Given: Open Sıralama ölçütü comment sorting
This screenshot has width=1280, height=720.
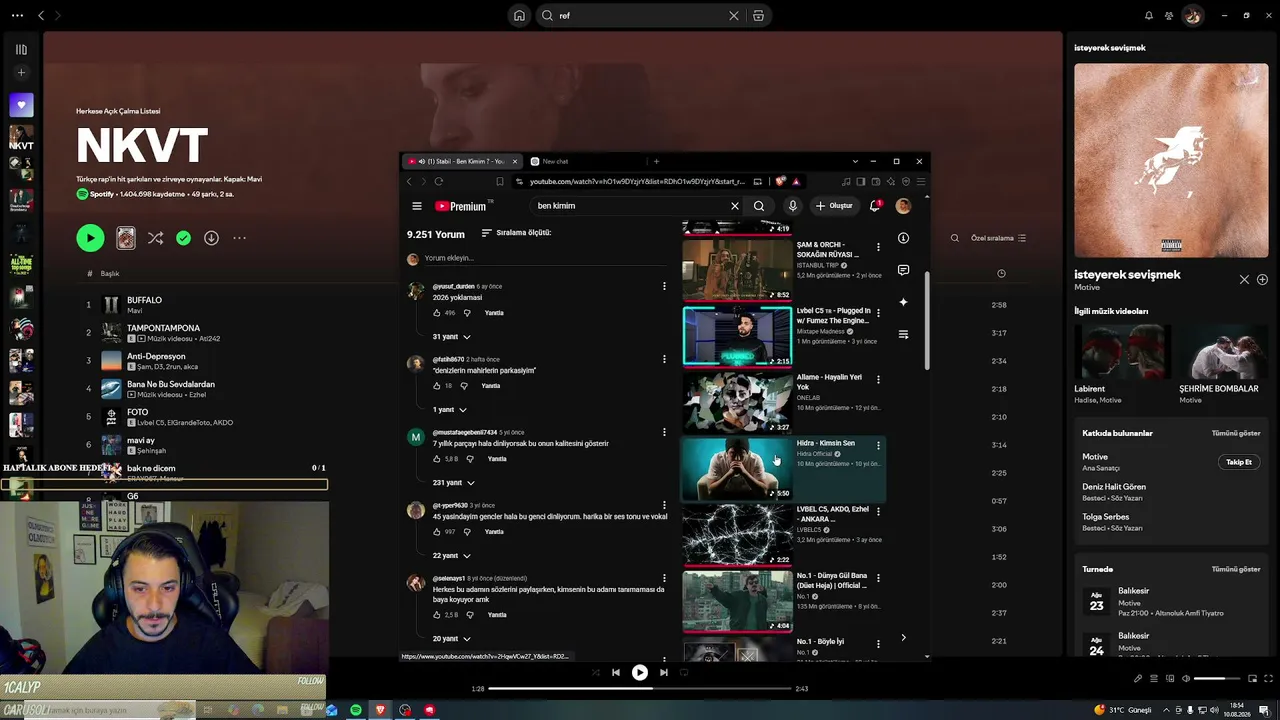Looking at the screenshot, I should 516,233.
